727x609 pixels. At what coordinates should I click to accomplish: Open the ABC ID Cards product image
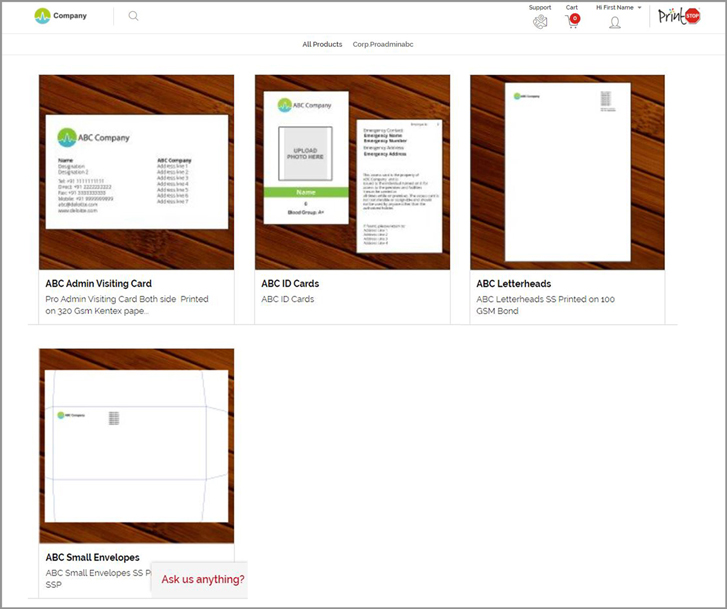pyautogui.click(x=352, y=172)
